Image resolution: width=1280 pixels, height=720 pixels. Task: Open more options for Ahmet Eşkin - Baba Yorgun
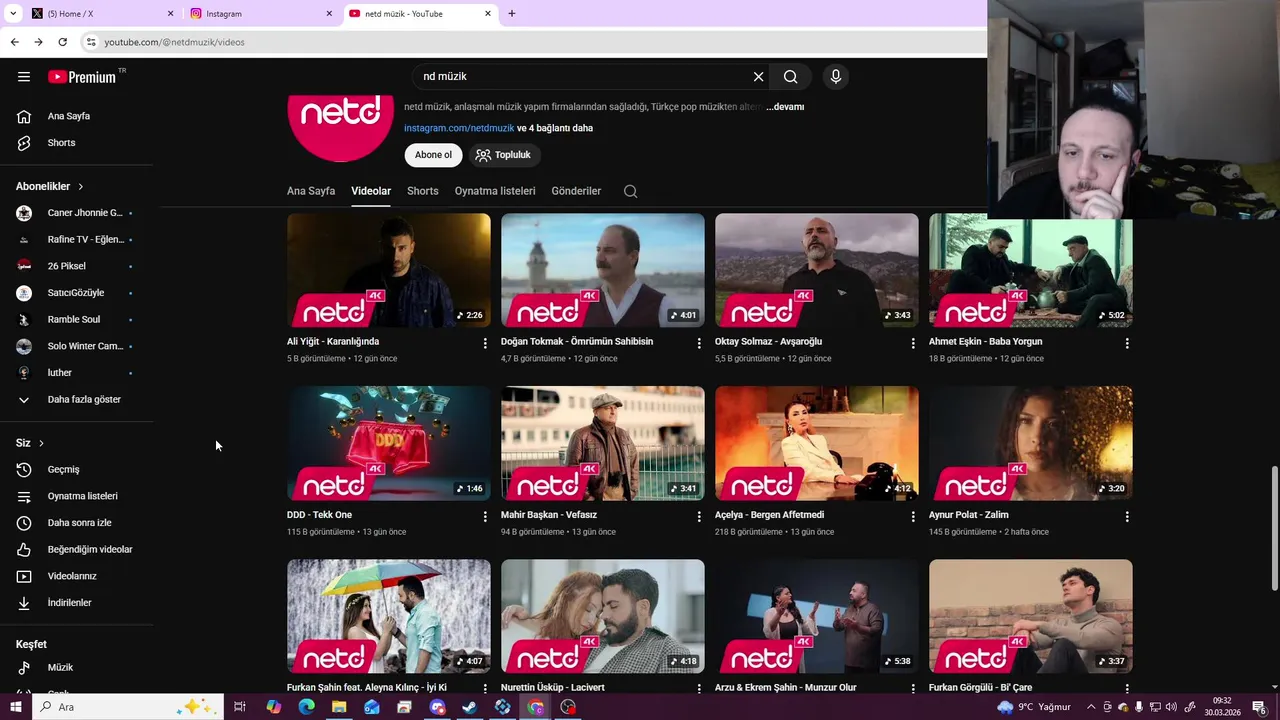click(1127, 343)
